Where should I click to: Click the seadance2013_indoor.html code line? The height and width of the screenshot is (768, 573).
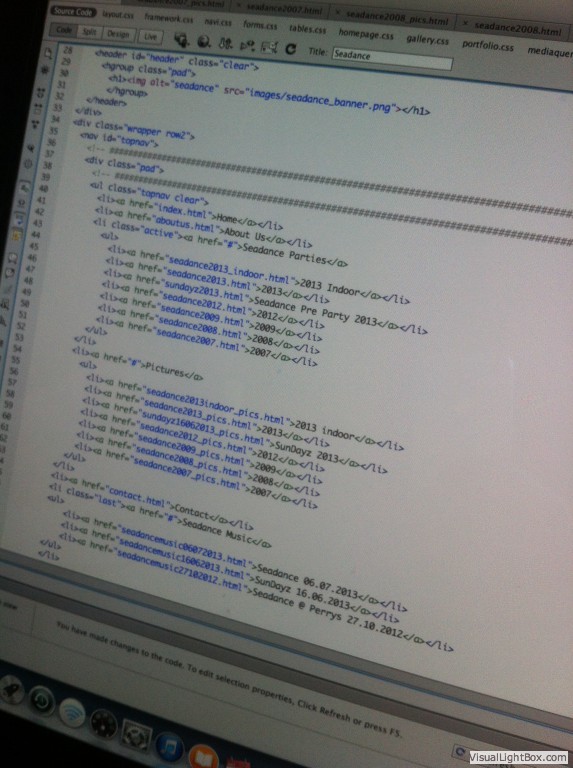(258, 274)
